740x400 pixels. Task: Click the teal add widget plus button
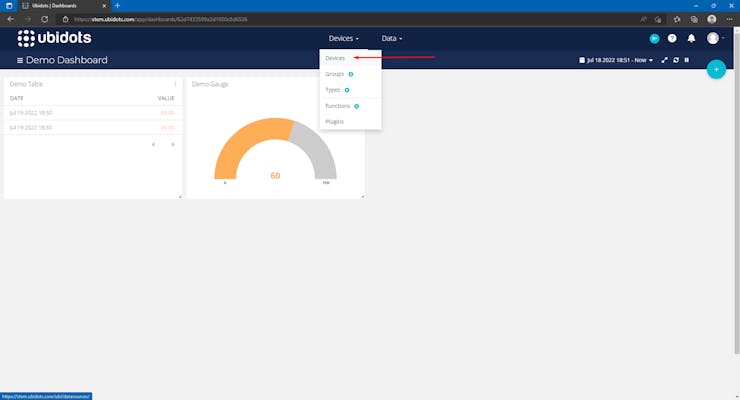(x=716, y=69)
